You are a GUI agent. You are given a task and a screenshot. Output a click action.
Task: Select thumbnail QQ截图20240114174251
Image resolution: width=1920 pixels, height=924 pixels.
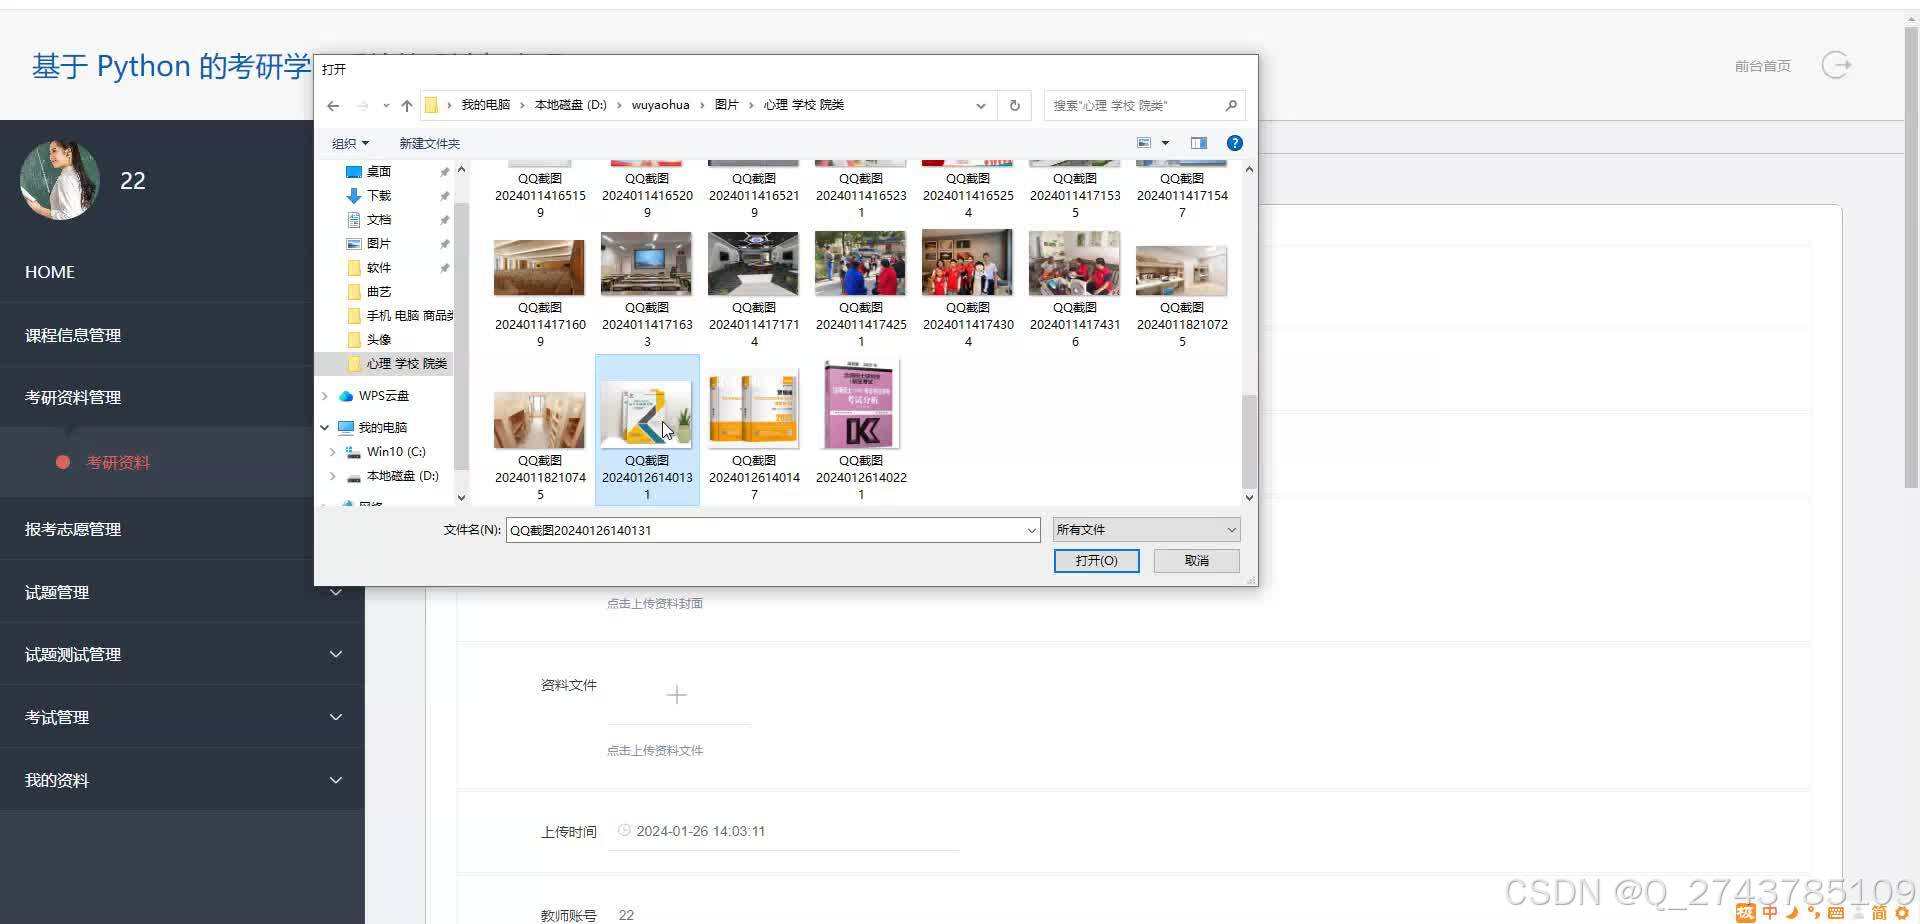pos(861,289)
